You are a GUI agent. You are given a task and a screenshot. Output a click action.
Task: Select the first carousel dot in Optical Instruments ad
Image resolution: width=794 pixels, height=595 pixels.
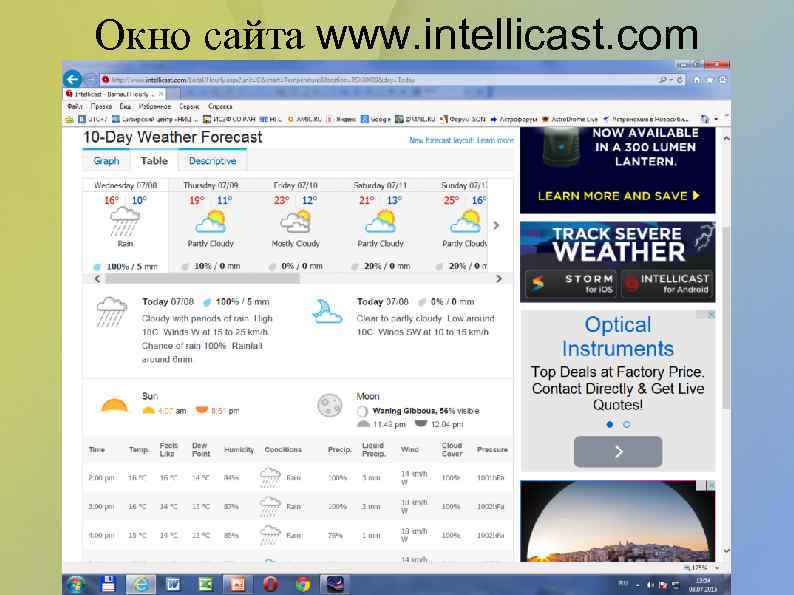[610, 424]
